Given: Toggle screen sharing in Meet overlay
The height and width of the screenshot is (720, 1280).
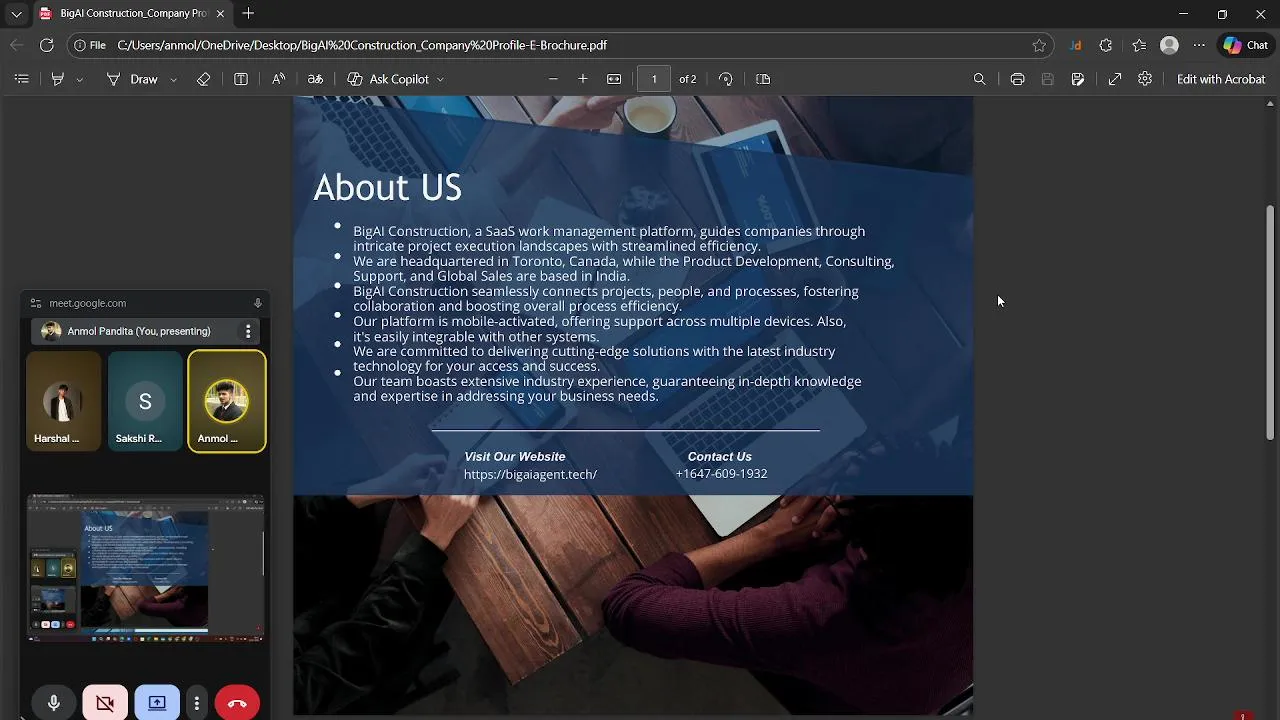Looking at the screenshot, I should [x=157, y=703].
